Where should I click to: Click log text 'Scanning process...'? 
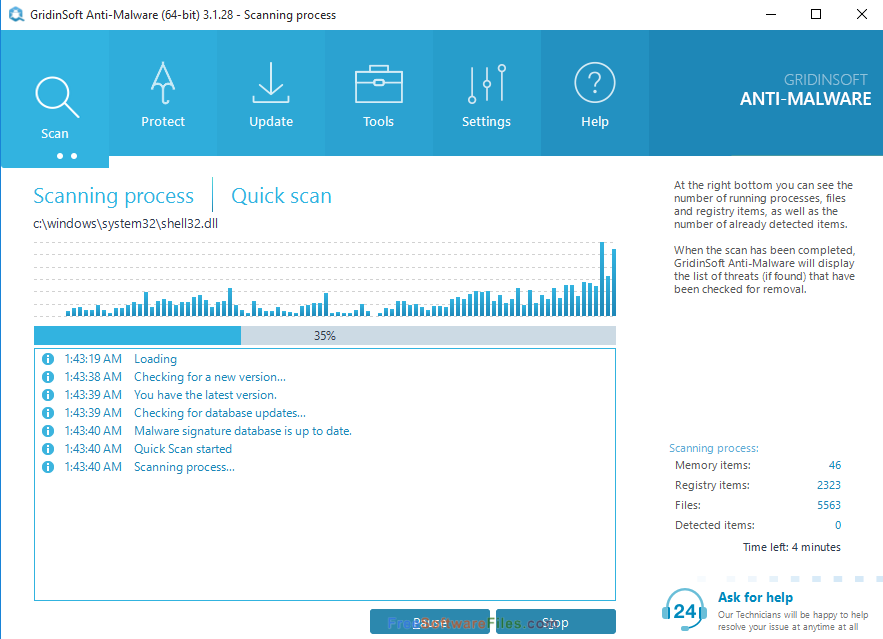click(184, 467)
